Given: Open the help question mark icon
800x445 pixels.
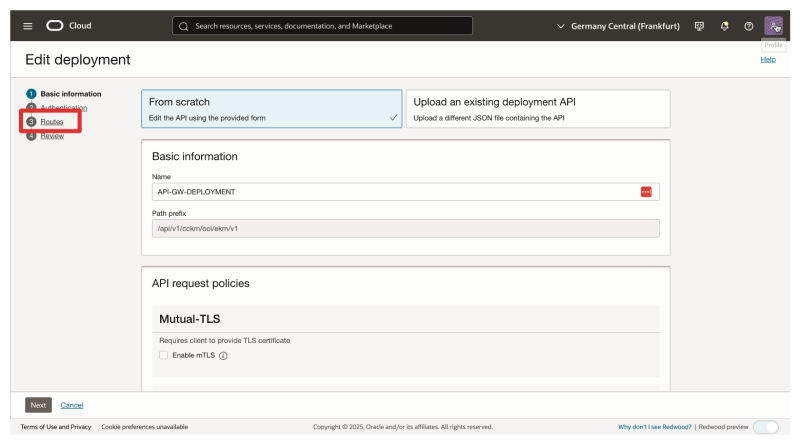Looking at the screenshot, I should tap(748, 26).
